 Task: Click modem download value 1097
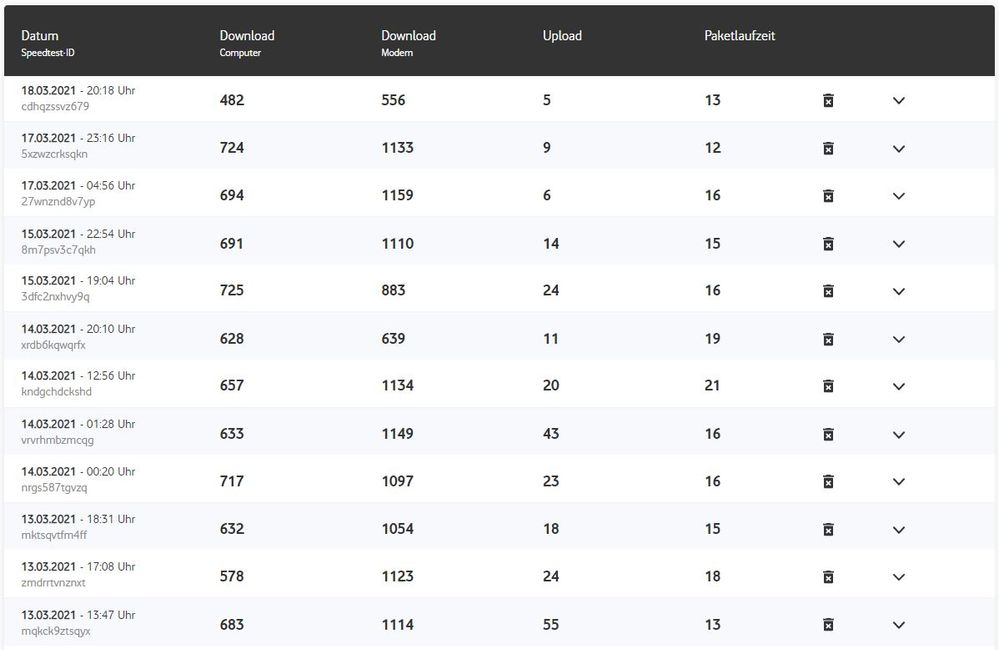point(398,481)
